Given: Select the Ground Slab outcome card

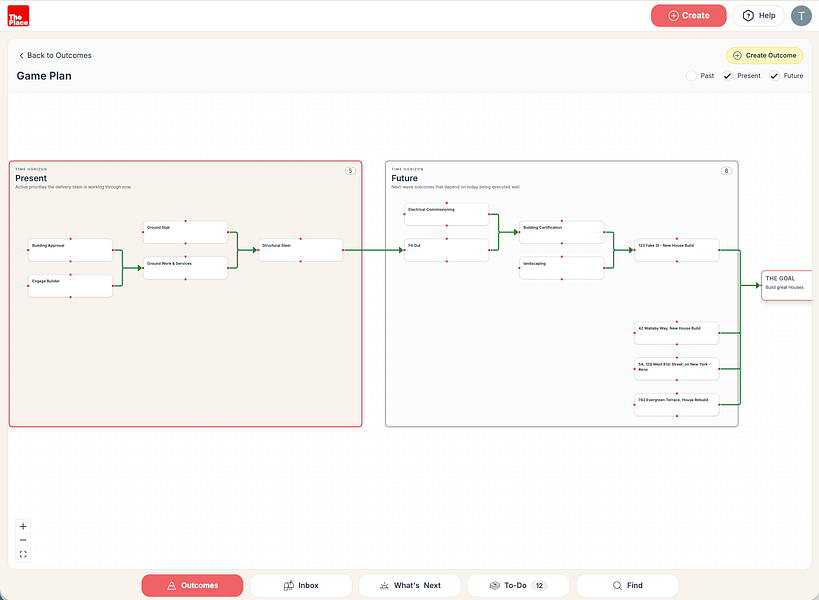Looking at the screenshot, I should click(185, 232).
